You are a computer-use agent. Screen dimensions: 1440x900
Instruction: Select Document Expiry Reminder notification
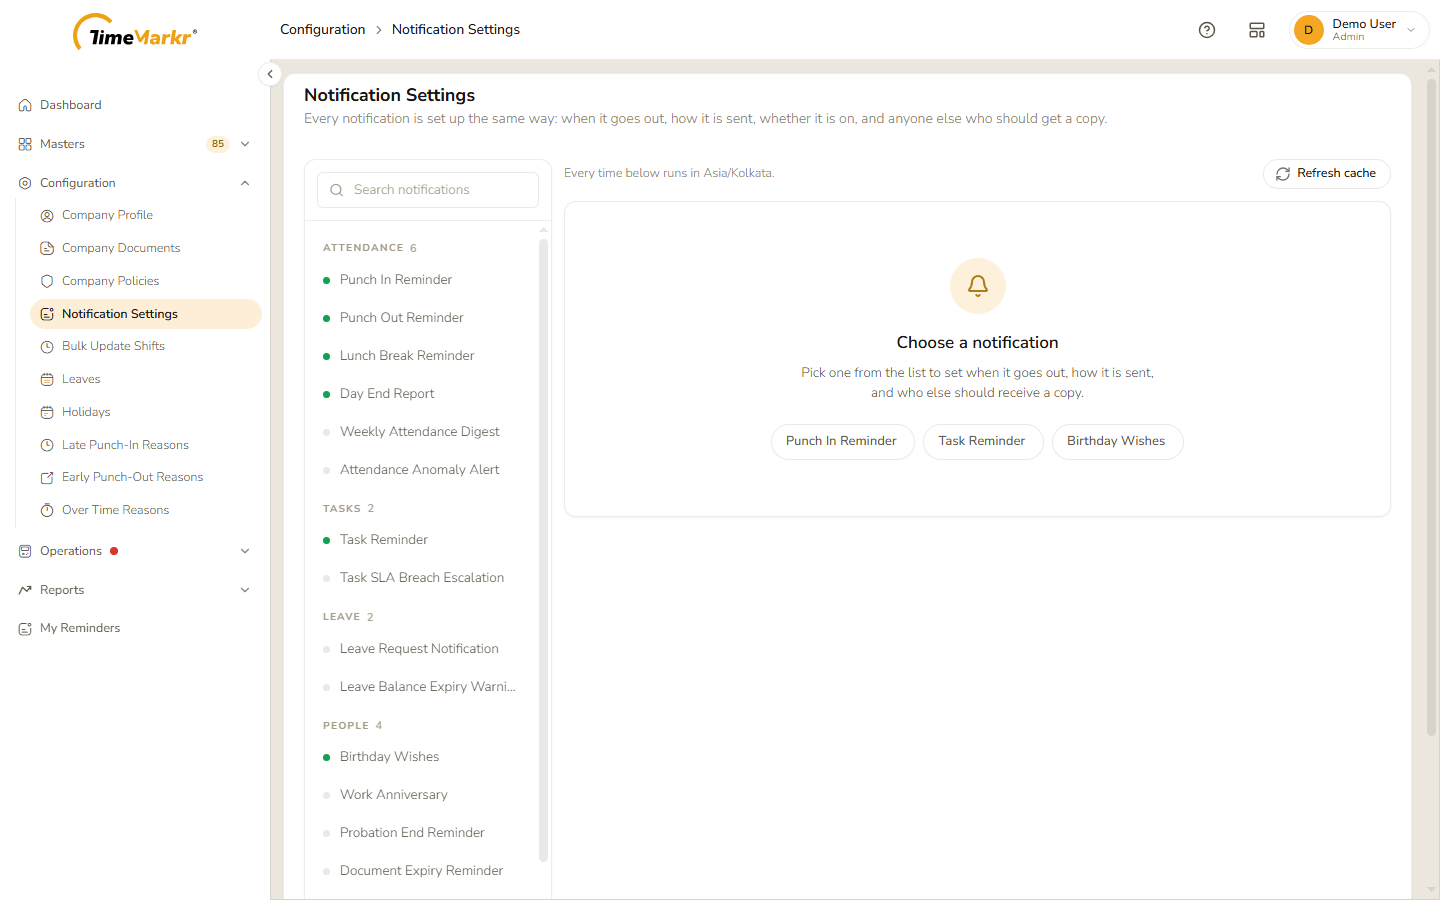421,871
